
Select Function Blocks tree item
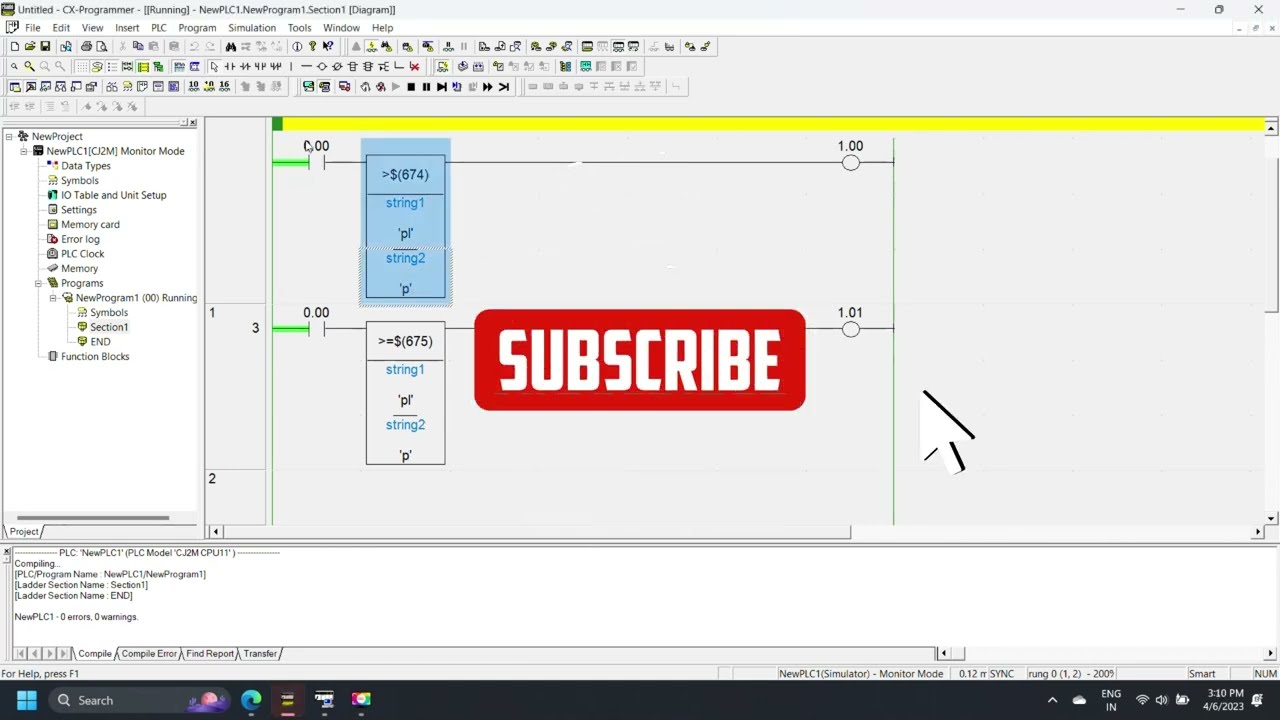[95, 356]
